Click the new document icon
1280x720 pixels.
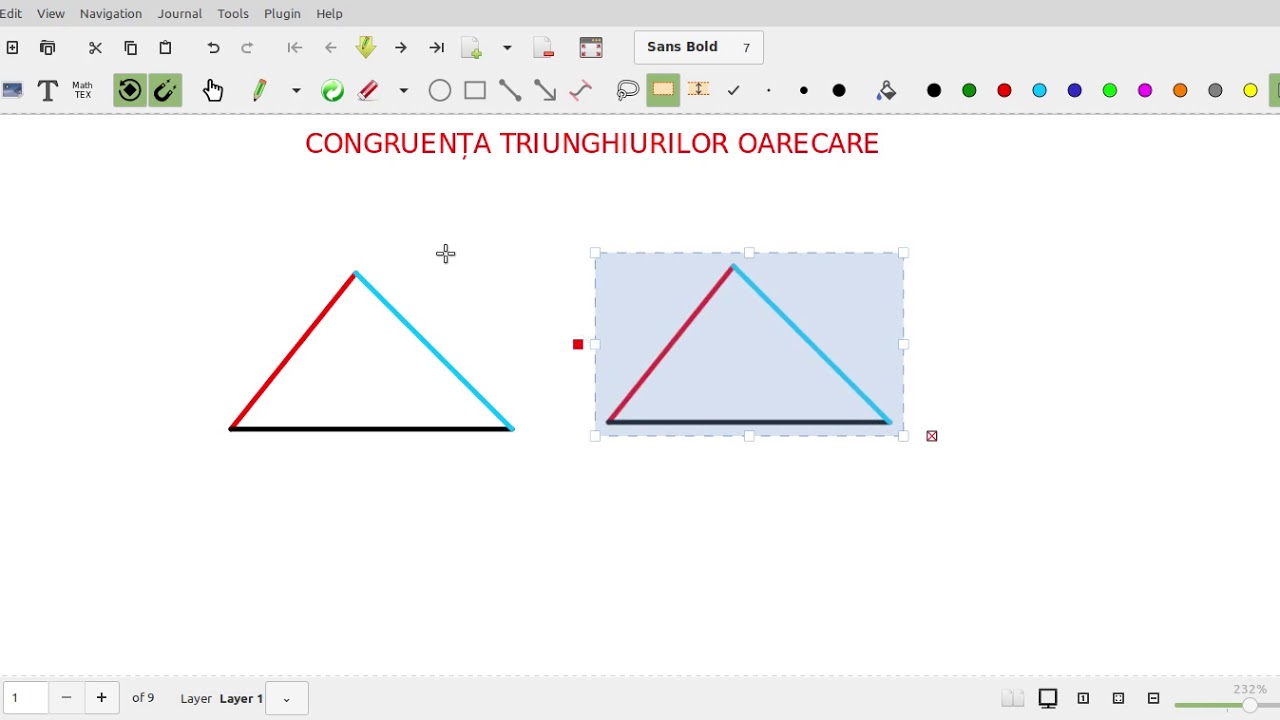point(12,47)
